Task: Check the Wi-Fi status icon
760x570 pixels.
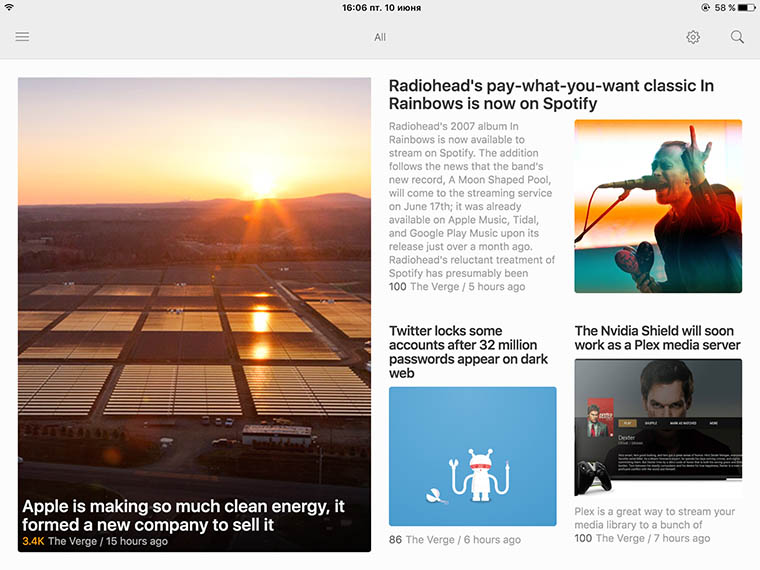Action: tap(9, 7)
